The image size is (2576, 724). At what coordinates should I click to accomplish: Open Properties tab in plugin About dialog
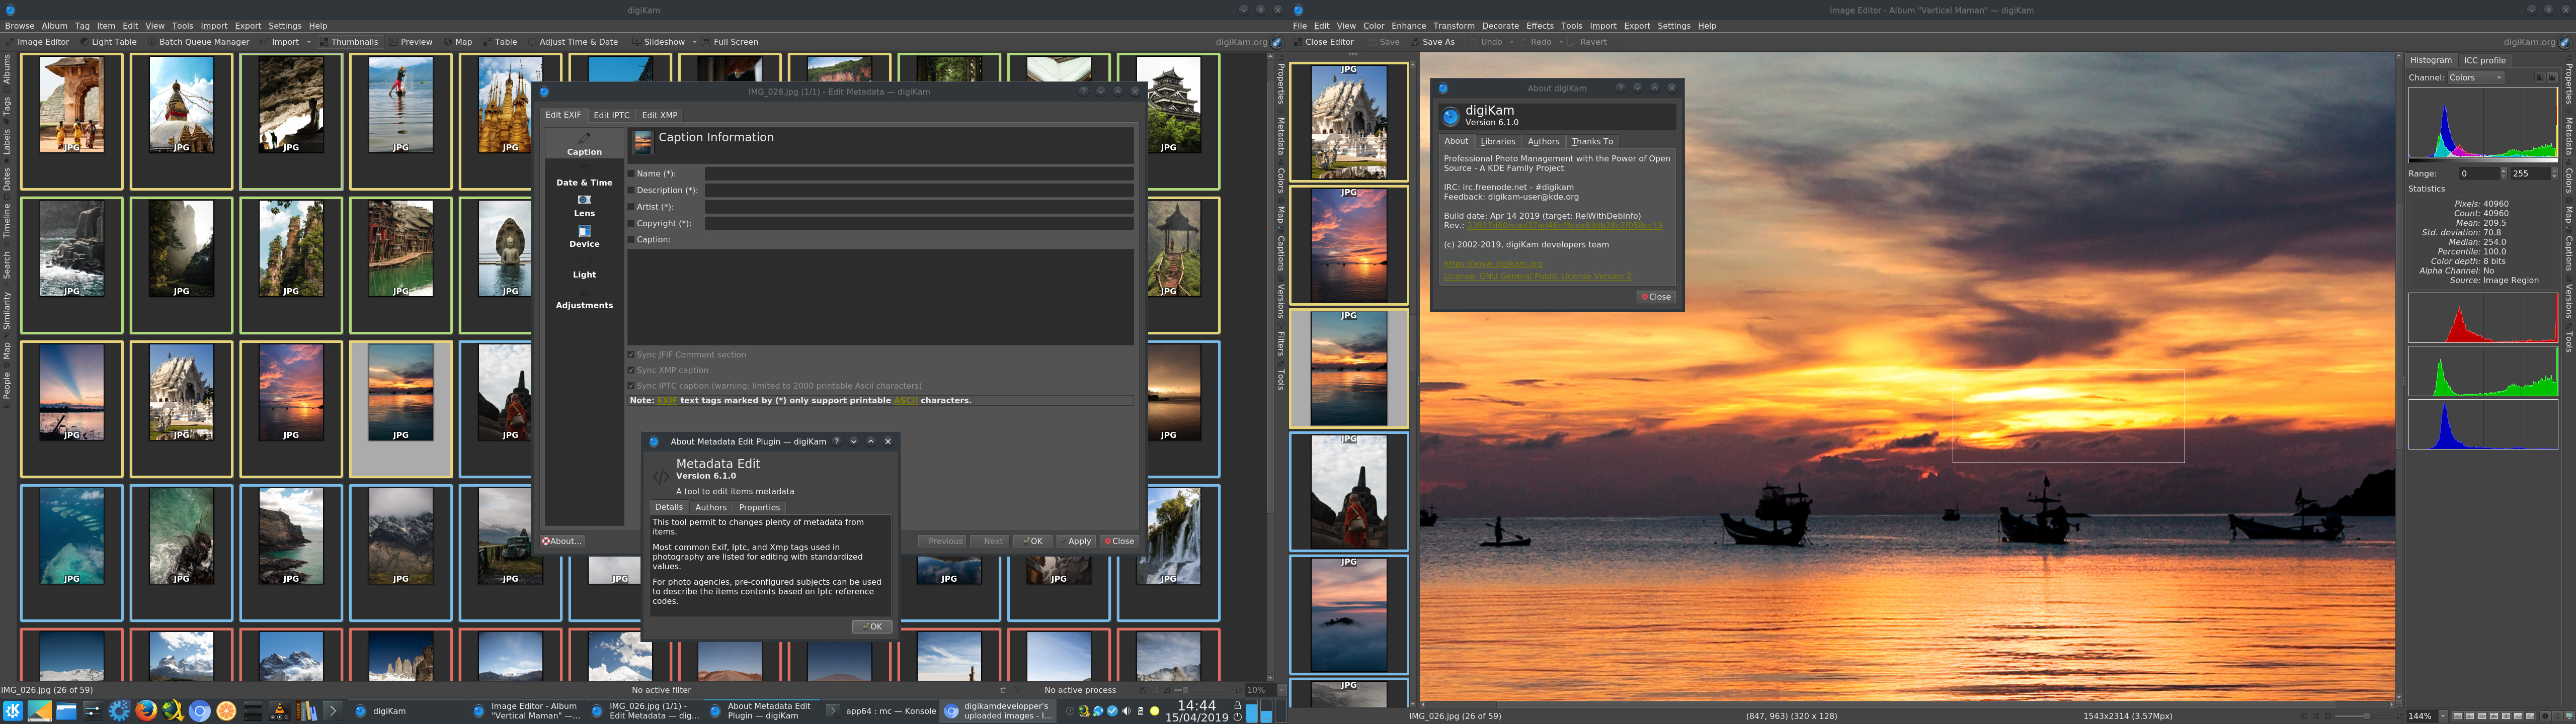click(x=759, y=507)
